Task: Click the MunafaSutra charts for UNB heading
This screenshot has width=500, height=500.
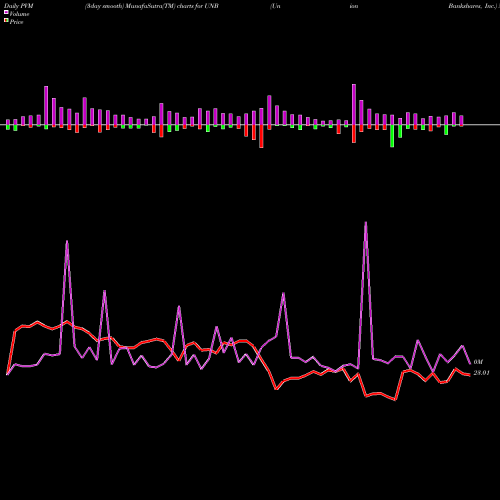Action: click(152, 6)
